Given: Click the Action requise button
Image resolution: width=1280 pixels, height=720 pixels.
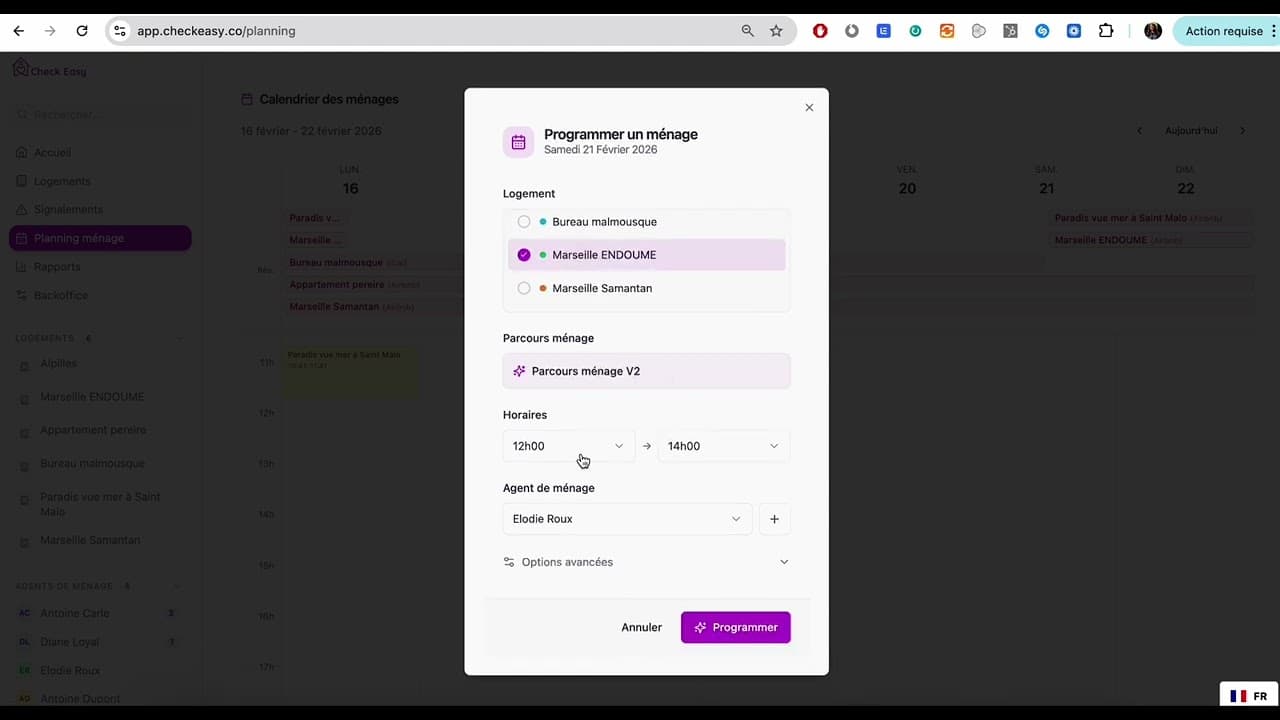Looking at the screenshot, I should [x=1224, y=31].
